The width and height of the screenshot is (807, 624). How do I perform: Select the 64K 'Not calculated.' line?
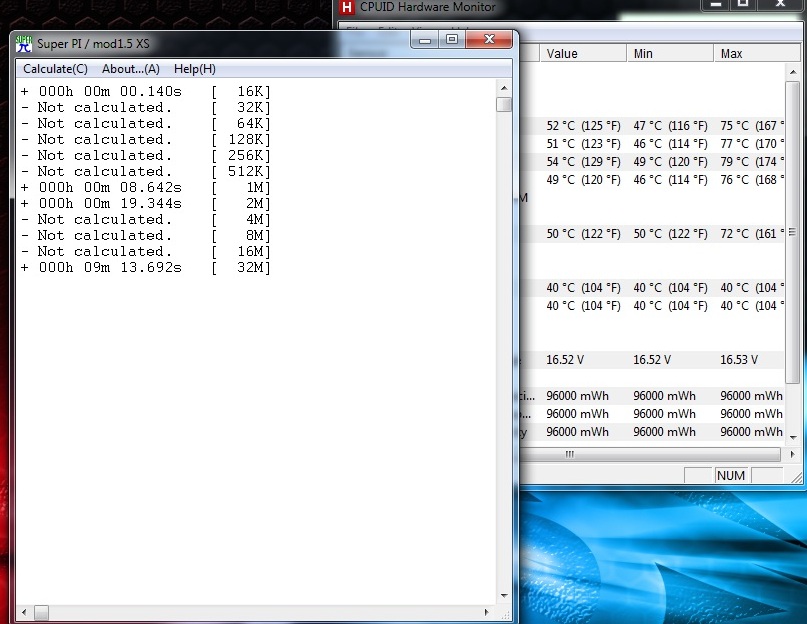(x=145, y=124)
